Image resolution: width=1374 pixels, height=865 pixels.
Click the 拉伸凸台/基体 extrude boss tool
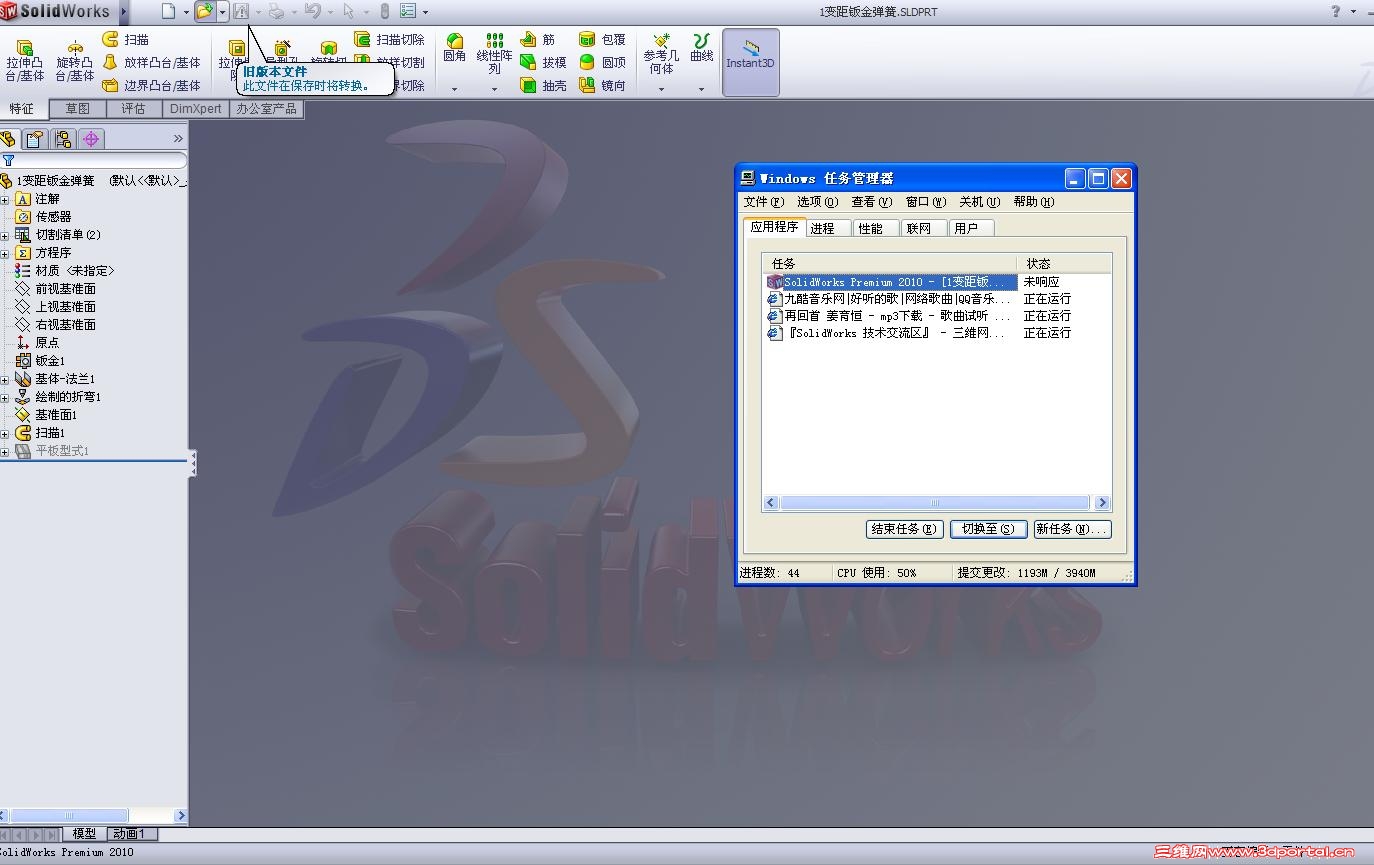coord(25,61)
